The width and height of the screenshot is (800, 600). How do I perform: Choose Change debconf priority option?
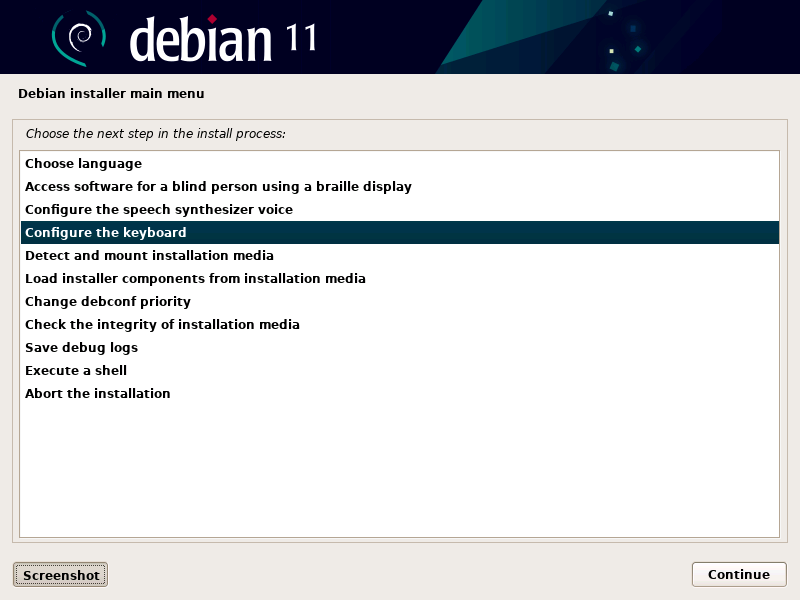pos(399,302)
